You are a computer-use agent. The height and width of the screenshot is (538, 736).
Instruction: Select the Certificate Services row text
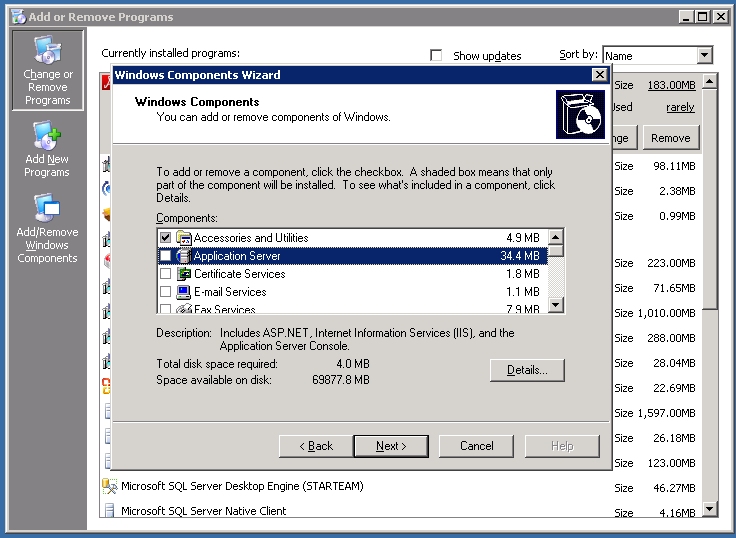point(239,274)
